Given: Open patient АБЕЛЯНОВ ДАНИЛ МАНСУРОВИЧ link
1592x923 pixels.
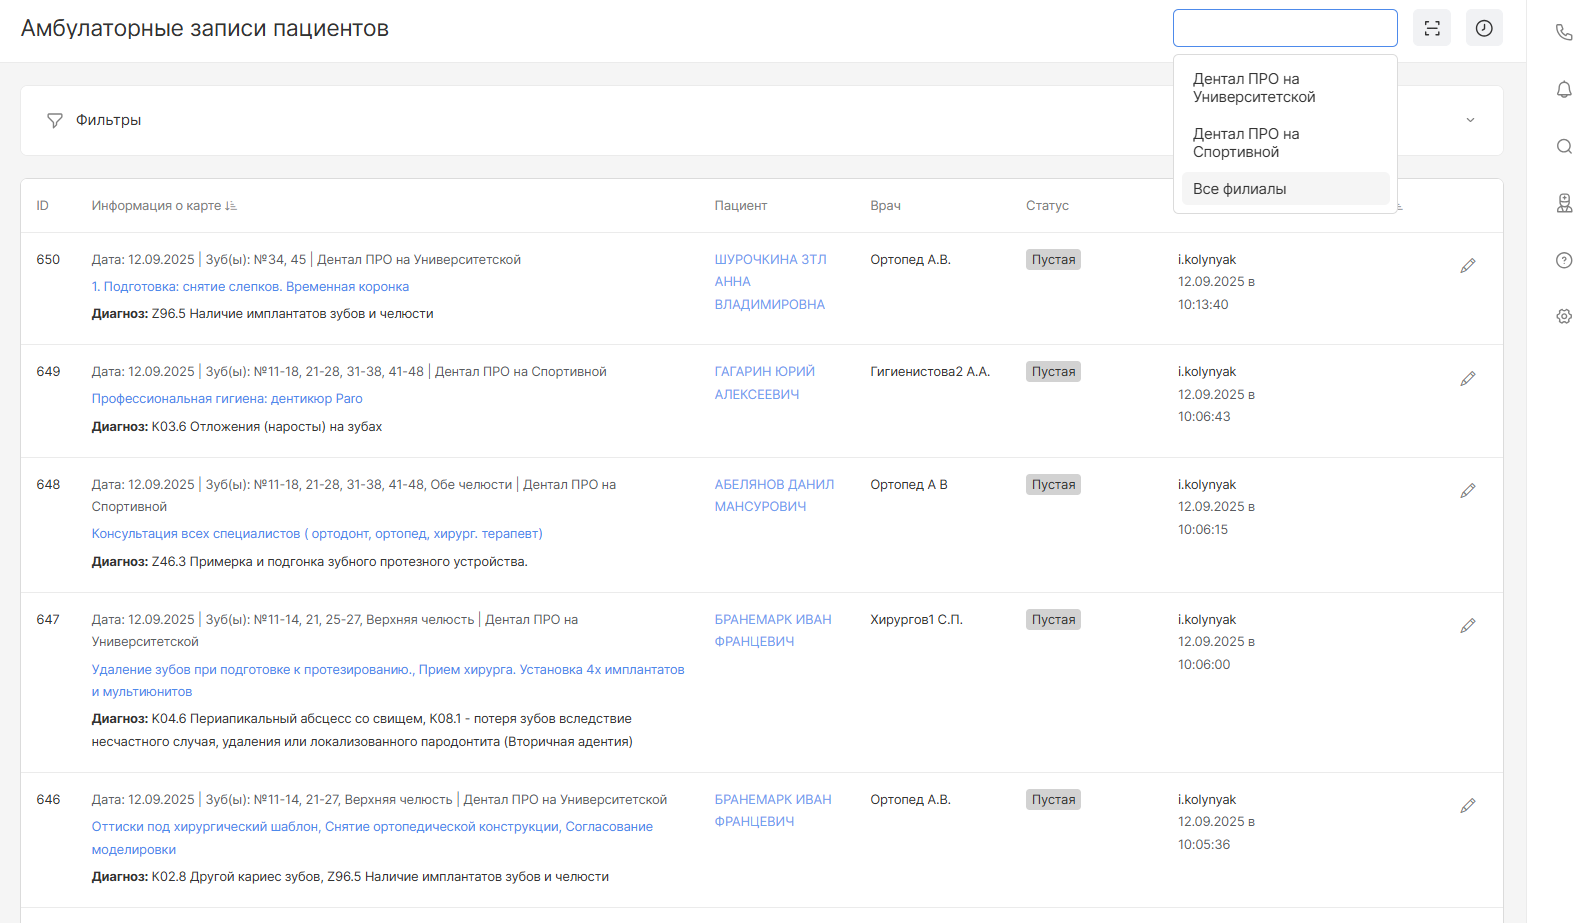Looking at the screenshot, I should point(773,495).
